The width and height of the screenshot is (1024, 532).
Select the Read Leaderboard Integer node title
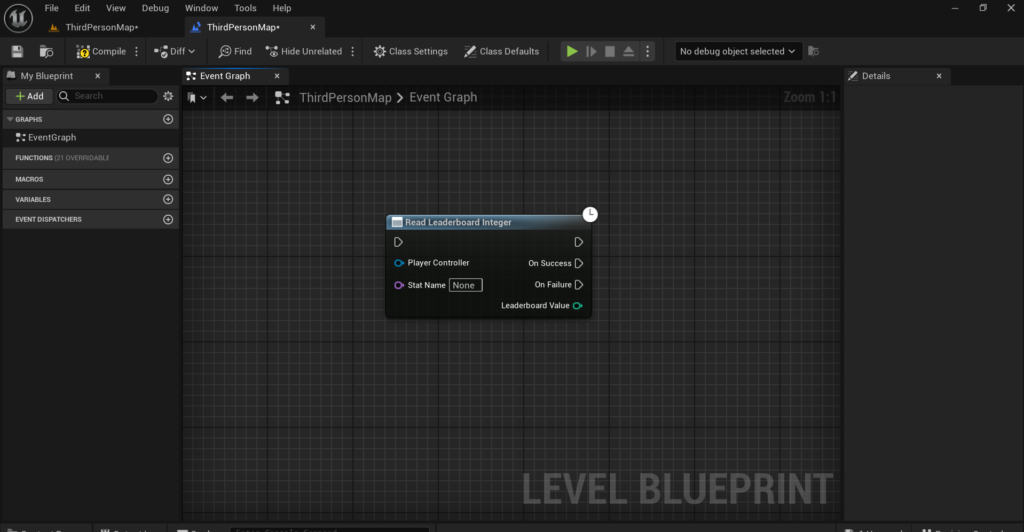click(x=458, y=223)
